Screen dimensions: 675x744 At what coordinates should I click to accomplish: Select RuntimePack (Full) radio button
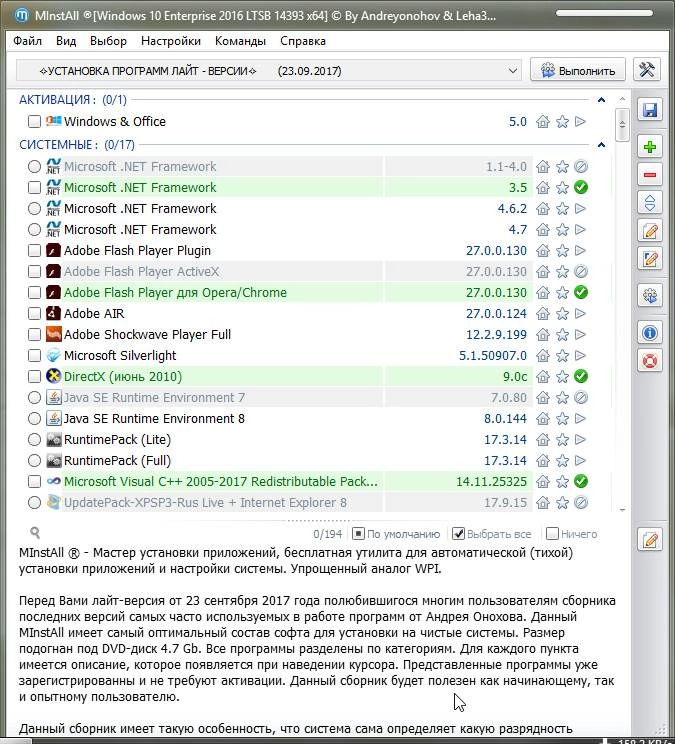[34, 460]
